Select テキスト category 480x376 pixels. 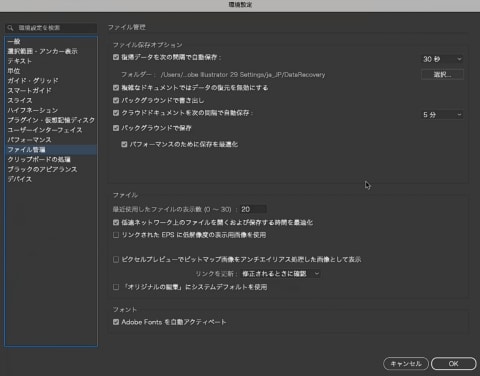click(51, 61)
